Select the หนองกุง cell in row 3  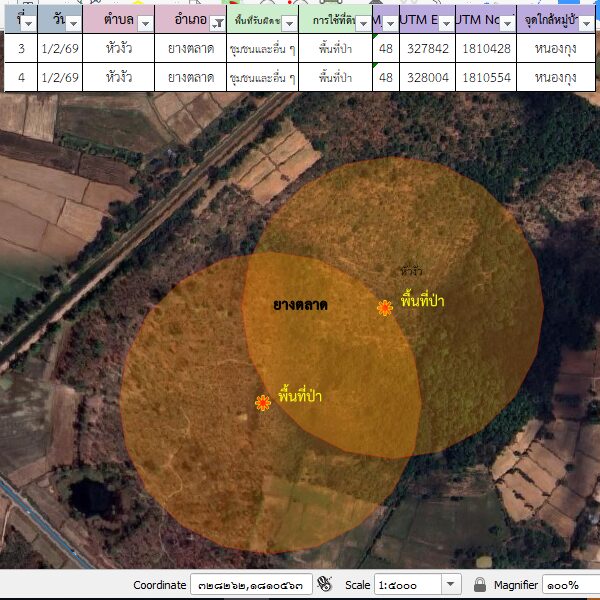pyautogui.click(x=556, y=48)
